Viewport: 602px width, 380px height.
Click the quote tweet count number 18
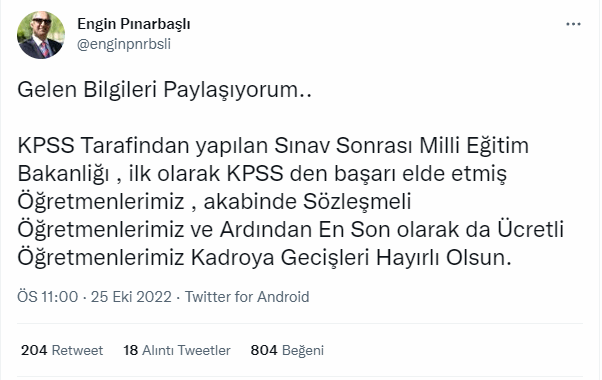(x=131, y=350)
